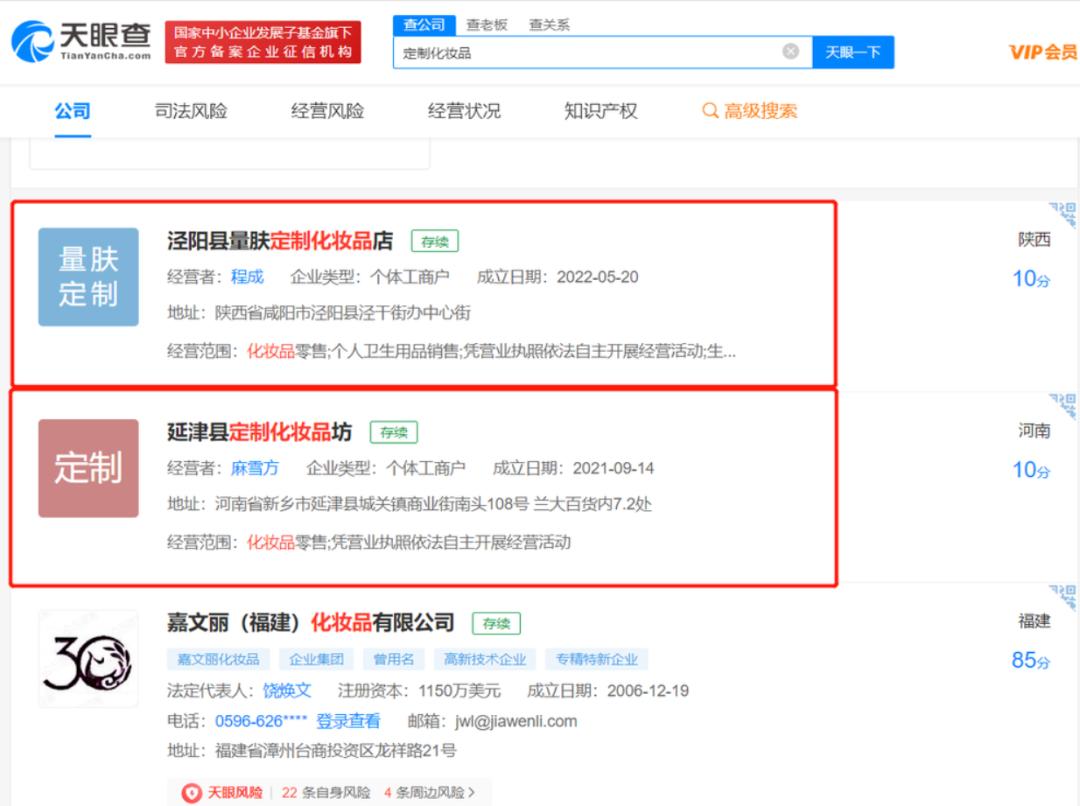Open 高级搜索 advanced search
The image size is (1080, 806).
[760, 111]
